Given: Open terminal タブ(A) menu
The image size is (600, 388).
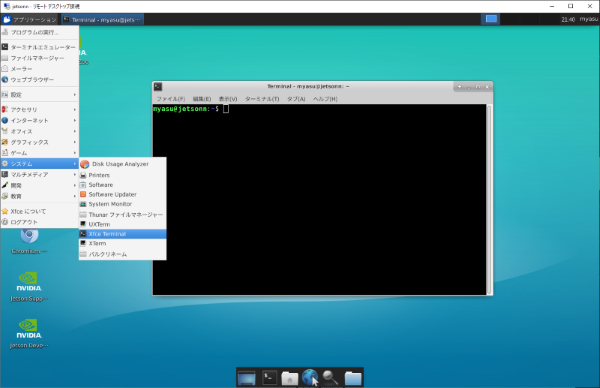Looking at the screenshot, I should 296,99.
